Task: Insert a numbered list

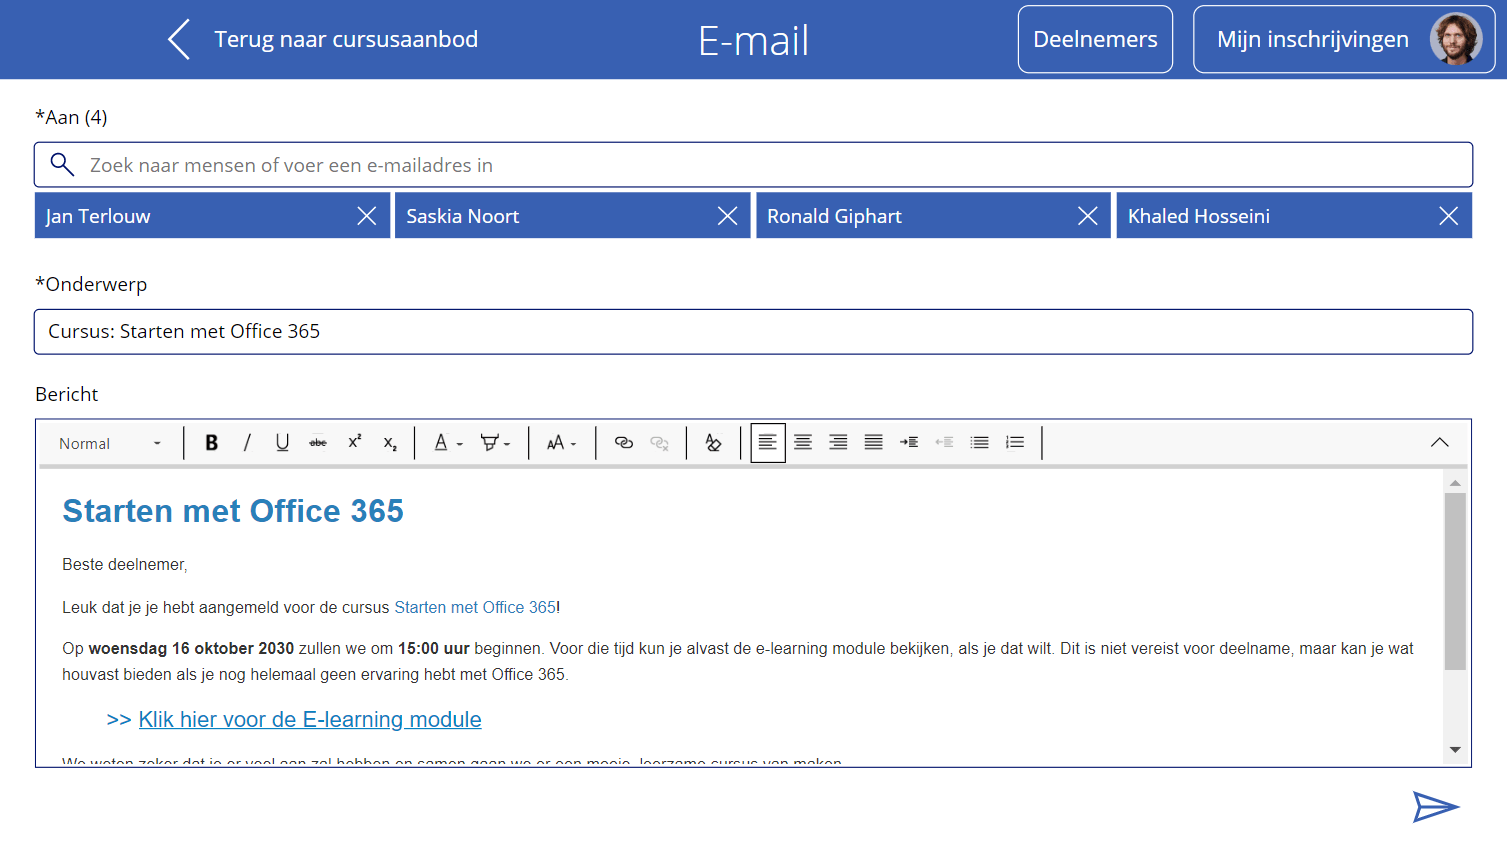Action: pyautogui.click(x=1015, y=442)
